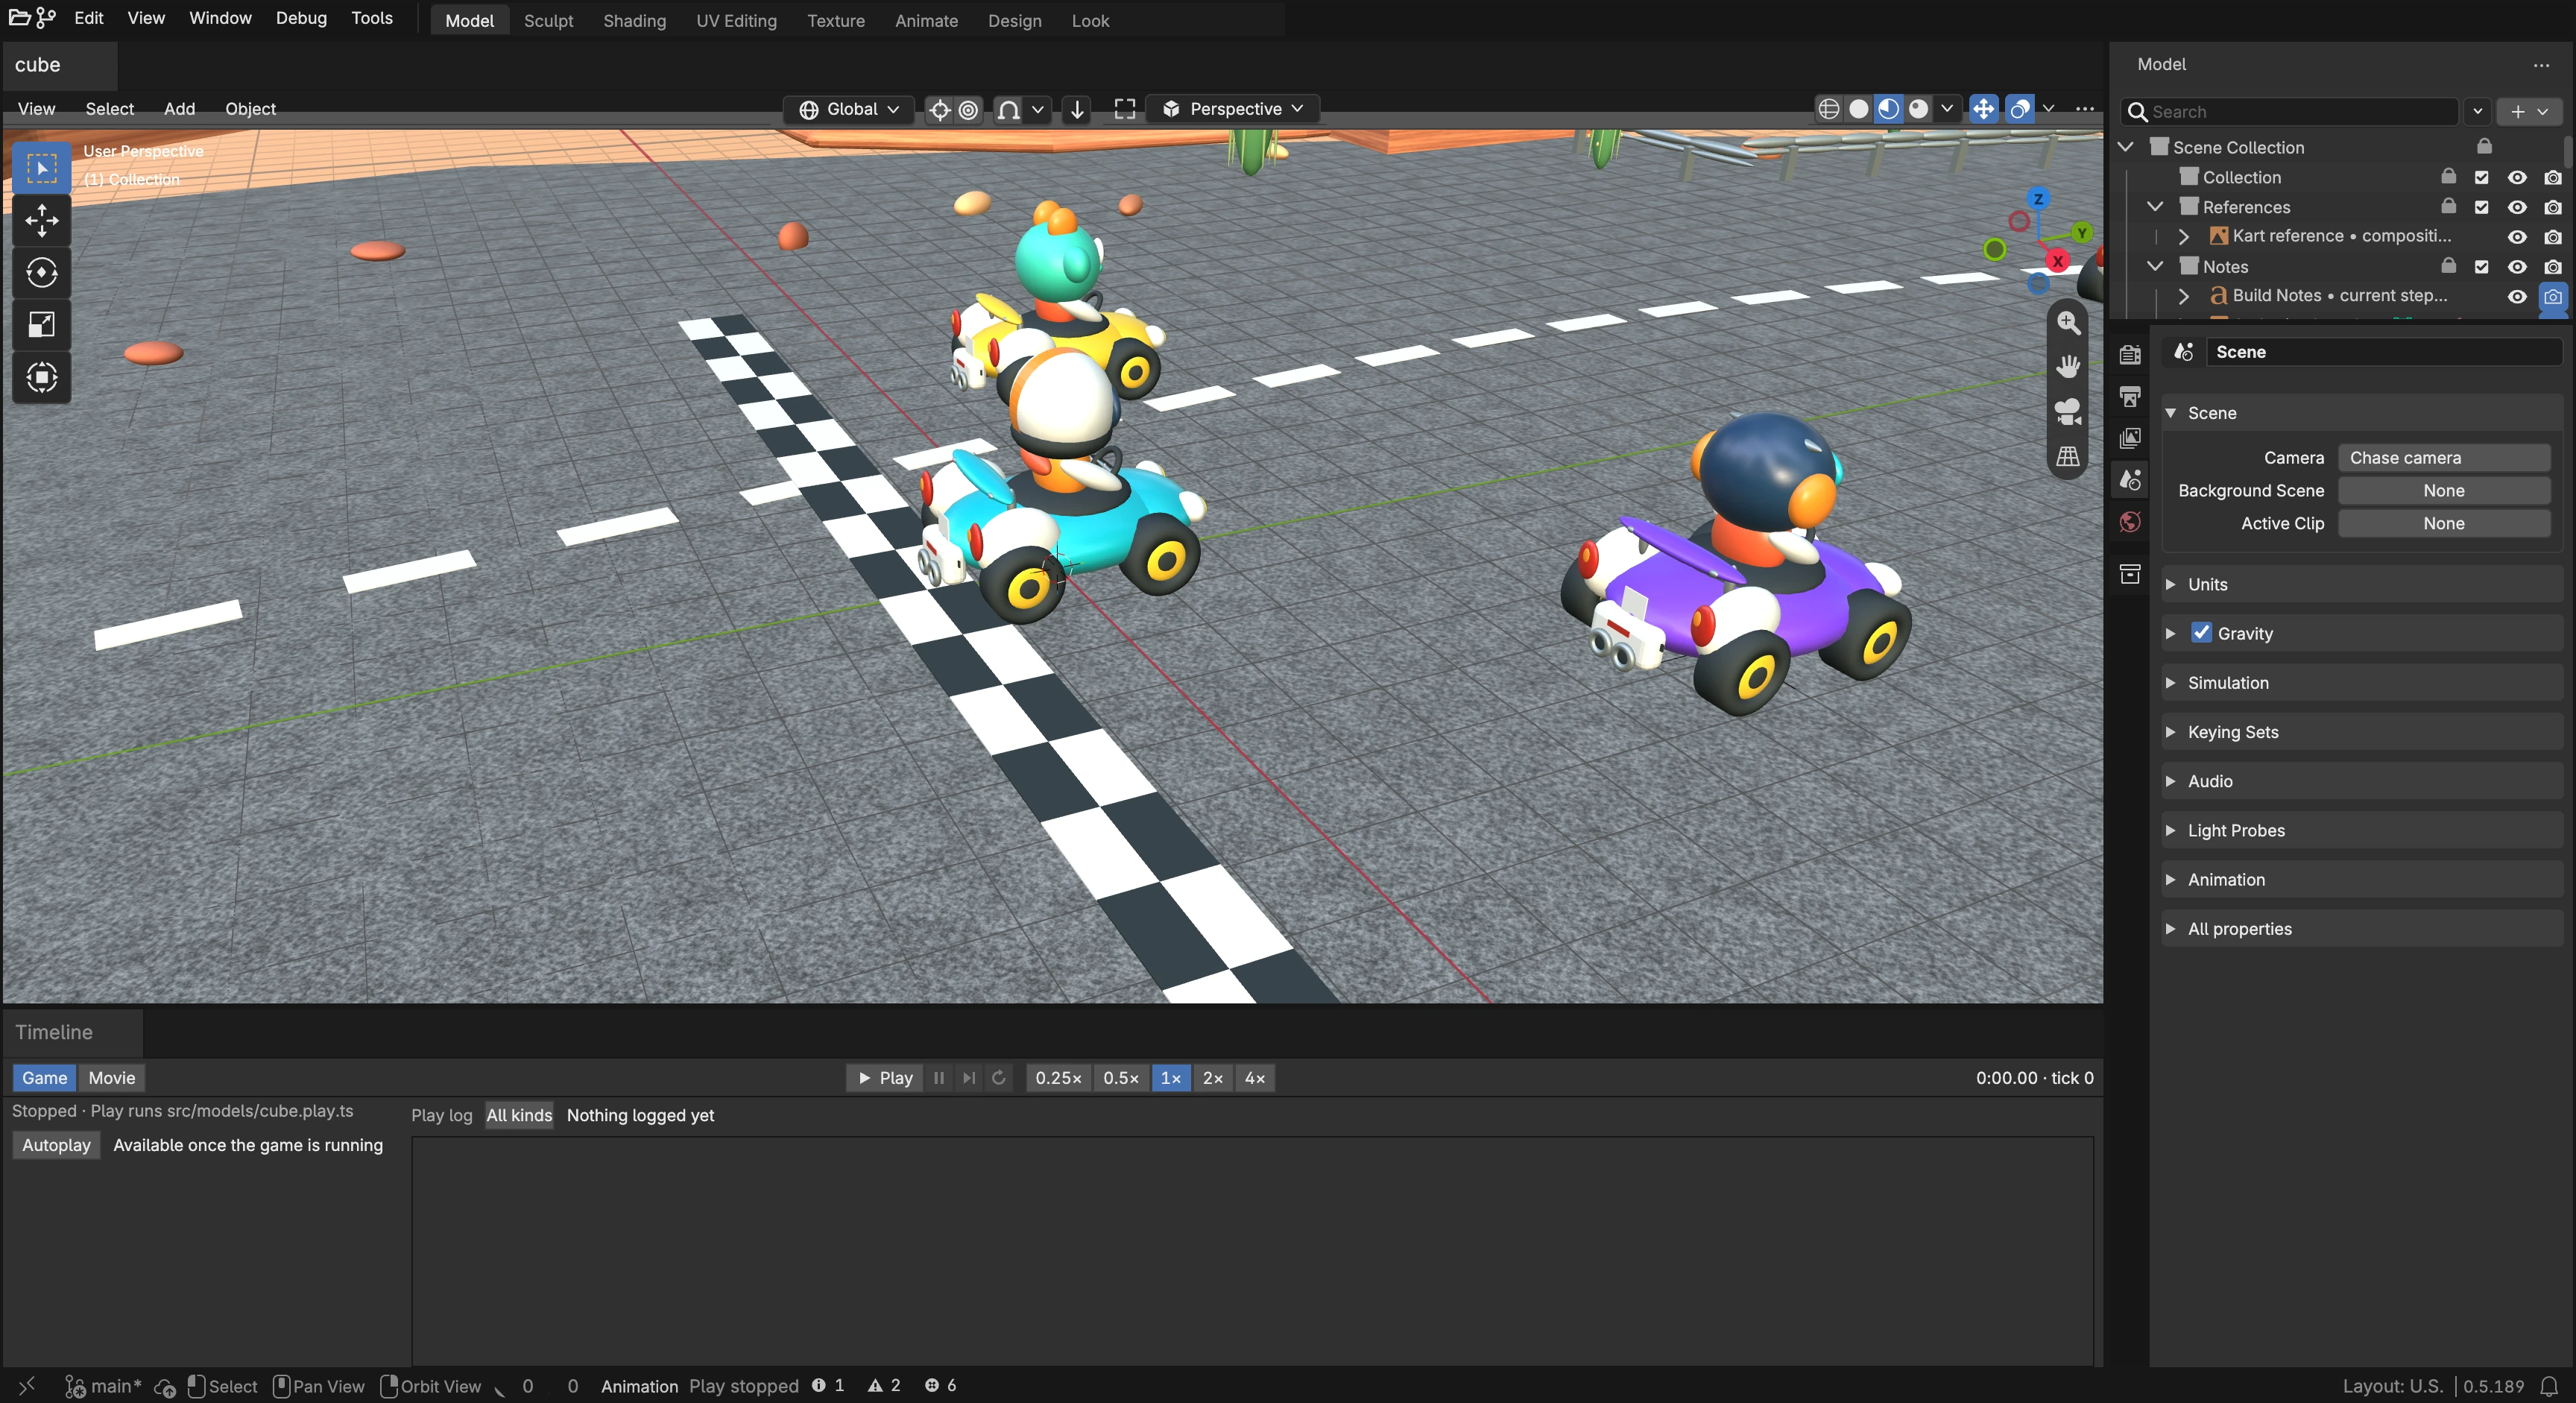The height and width of the screenshot is (1403, 2576).
Task: Toggle the overlays button in the header
Action: (2019, 109)
